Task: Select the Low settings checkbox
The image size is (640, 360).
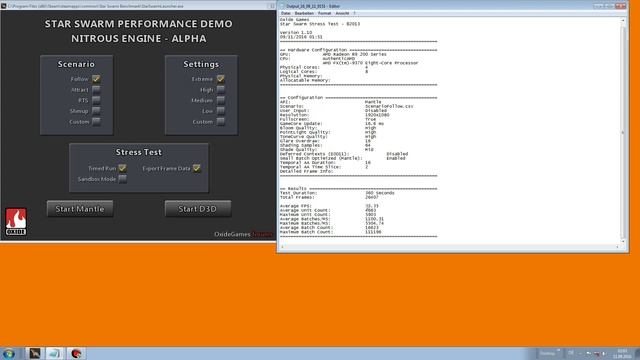Action: click(220, 111)
